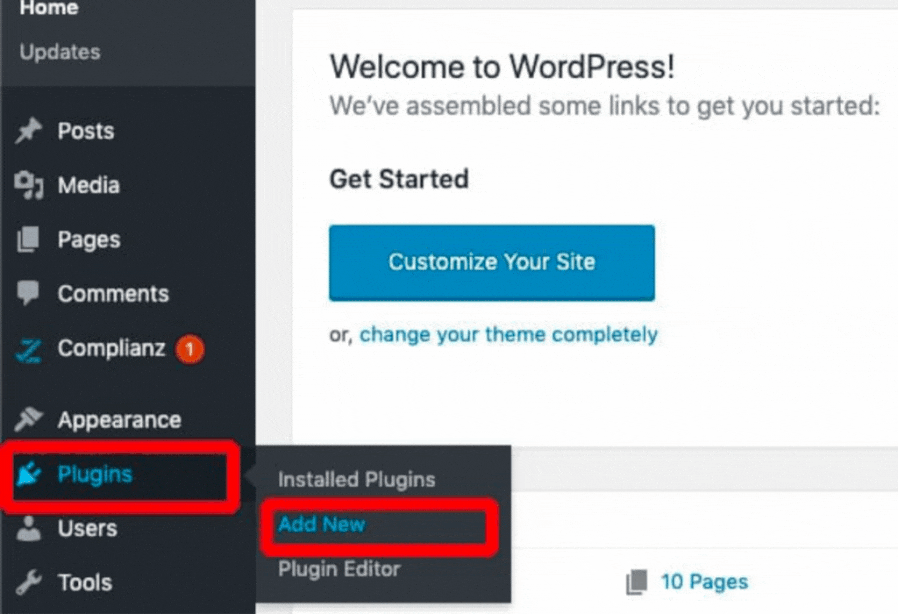Viewport: 898px width, 614px height.
Task: Follow the change your theme completely link
Action: 508,335
